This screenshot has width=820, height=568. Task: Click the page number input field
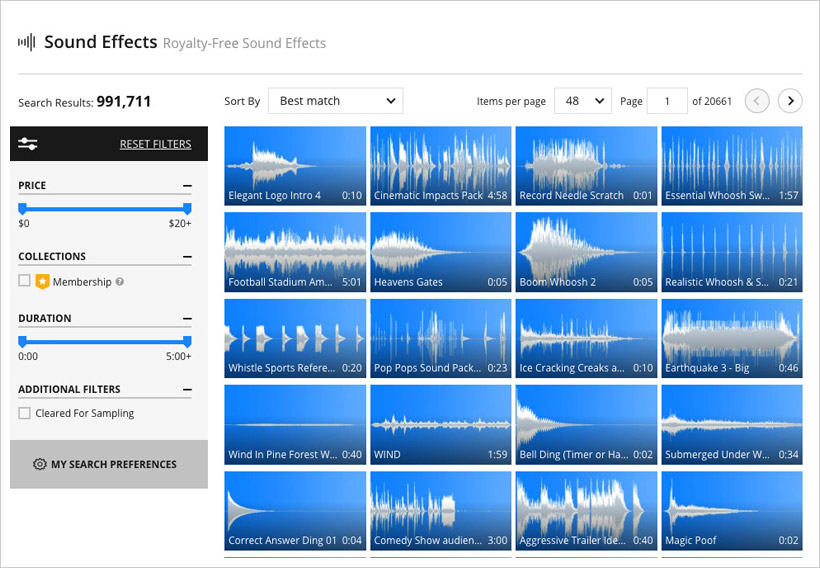point(667,101)
